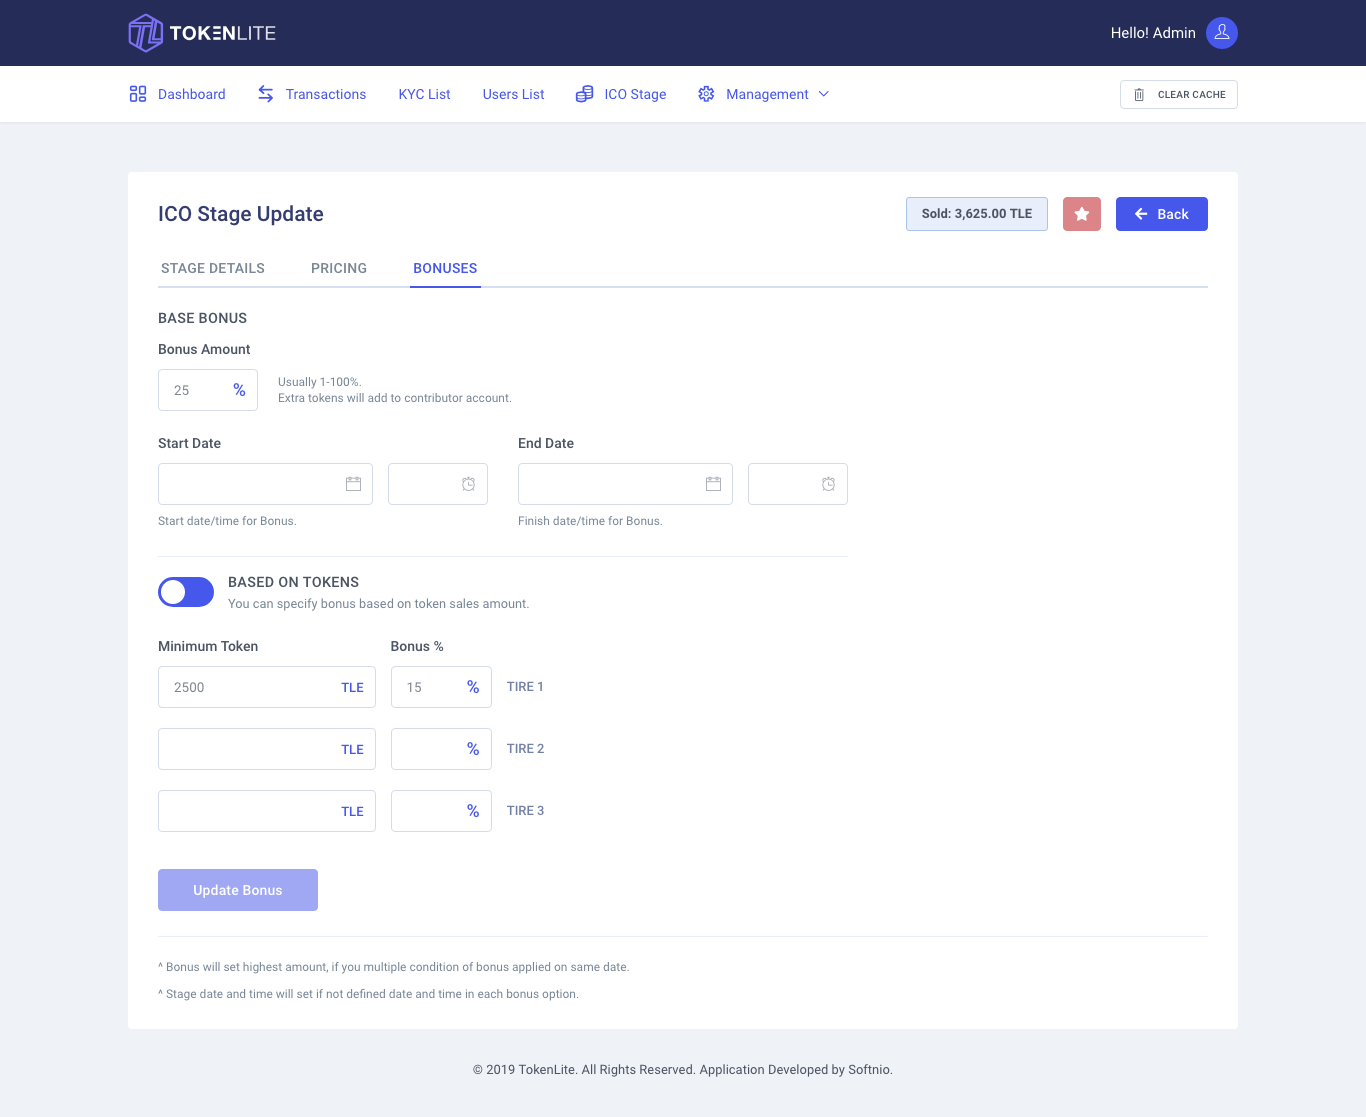1366x1117 pixels.
Task: Open the KYC List page
Action: 424,94
